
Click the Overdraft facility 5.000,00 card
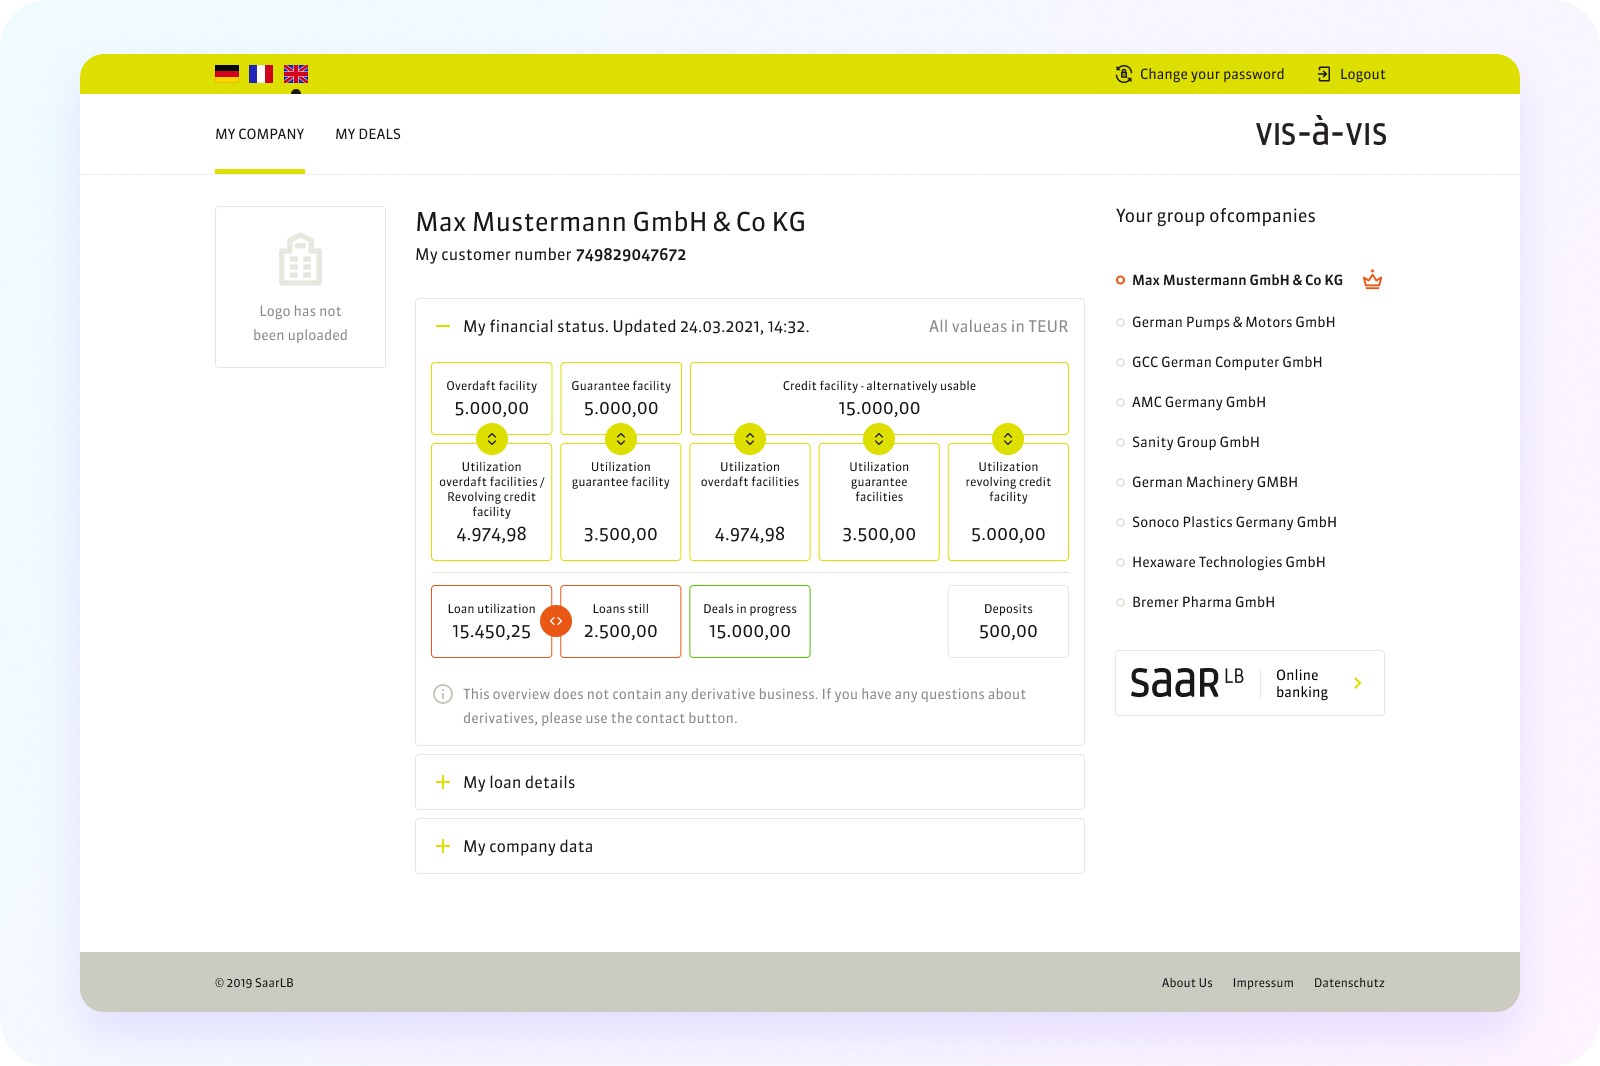pos(491,398)
